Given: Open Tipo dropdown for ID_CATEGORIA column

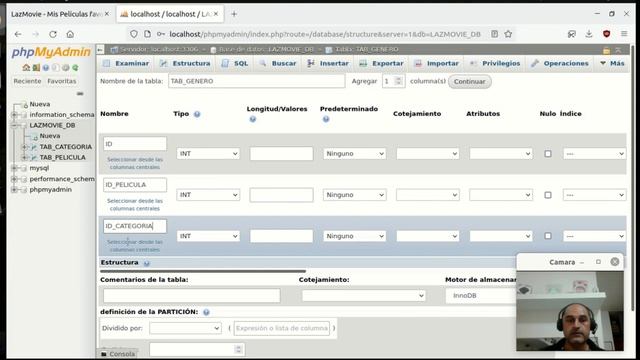Looking at the screenshot, I should coord(208,236).
